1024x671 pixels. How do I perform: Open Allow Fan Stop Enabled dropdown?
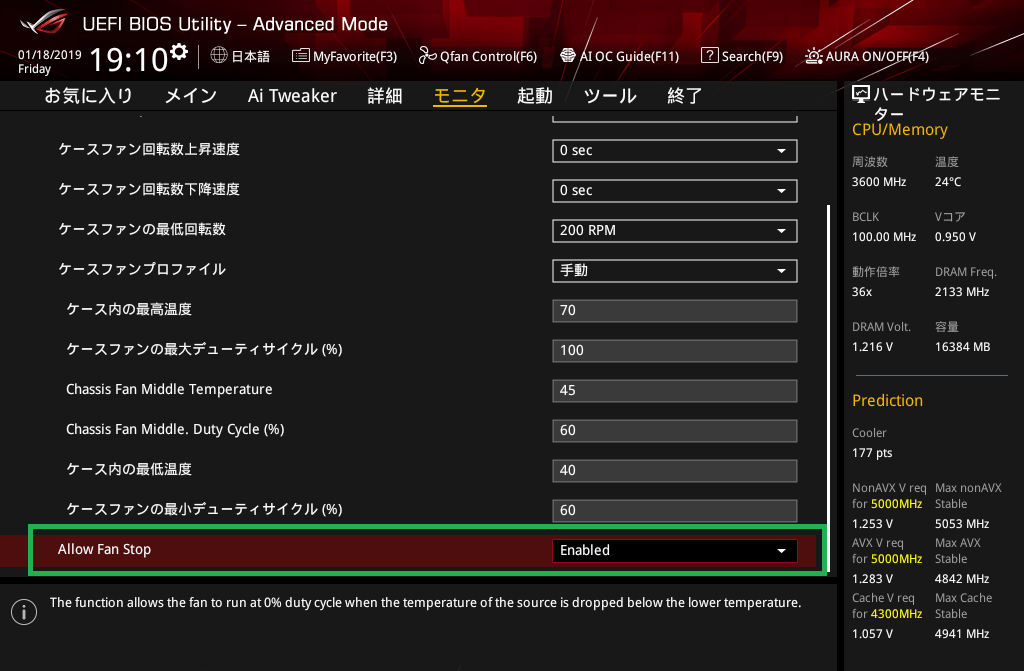[675, 550]
